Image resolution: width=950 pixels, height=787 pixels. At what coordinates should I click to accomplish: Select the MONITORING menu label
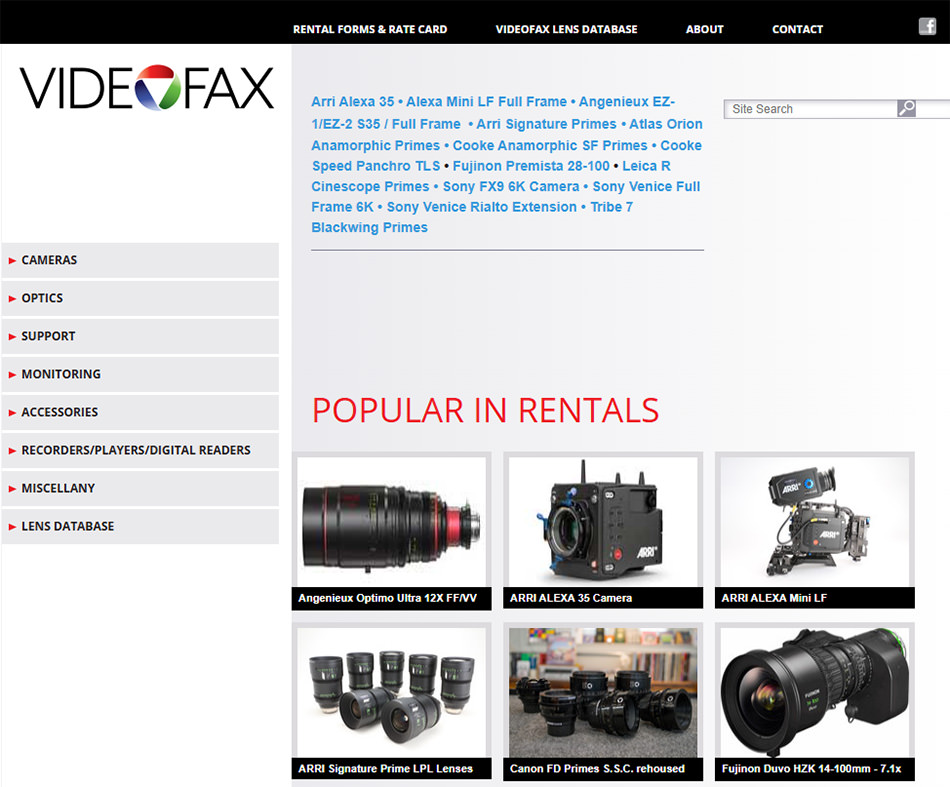(x=61, y=374)
